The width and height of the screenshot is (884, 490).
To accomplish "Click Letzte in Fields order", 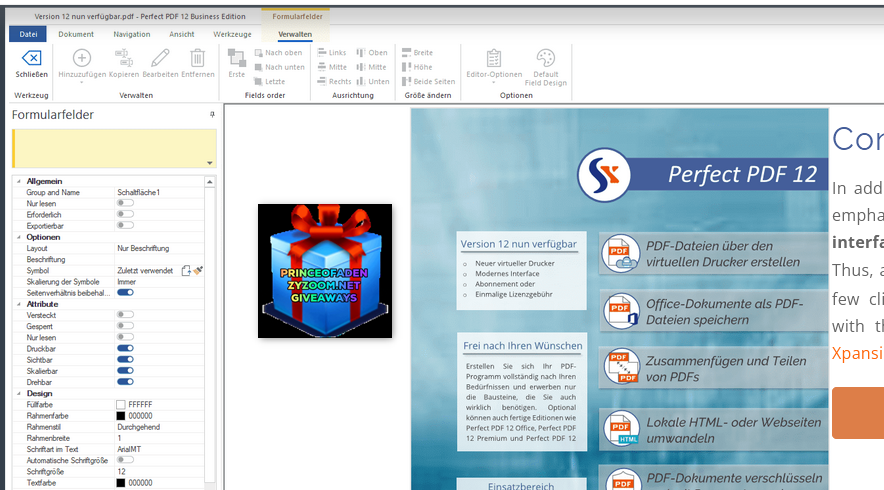I will (269, 81).
